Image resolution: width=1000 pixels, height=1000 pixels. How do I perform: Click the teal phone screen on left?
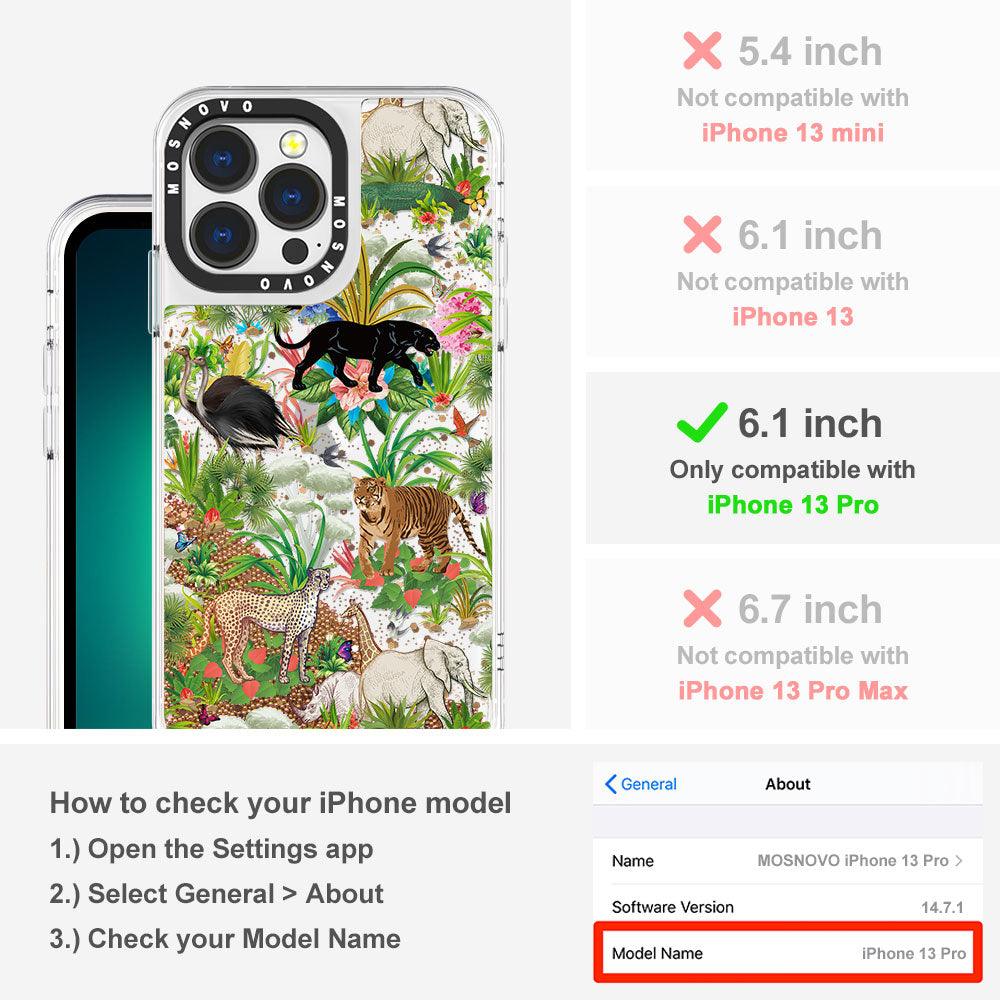[108, 472]
